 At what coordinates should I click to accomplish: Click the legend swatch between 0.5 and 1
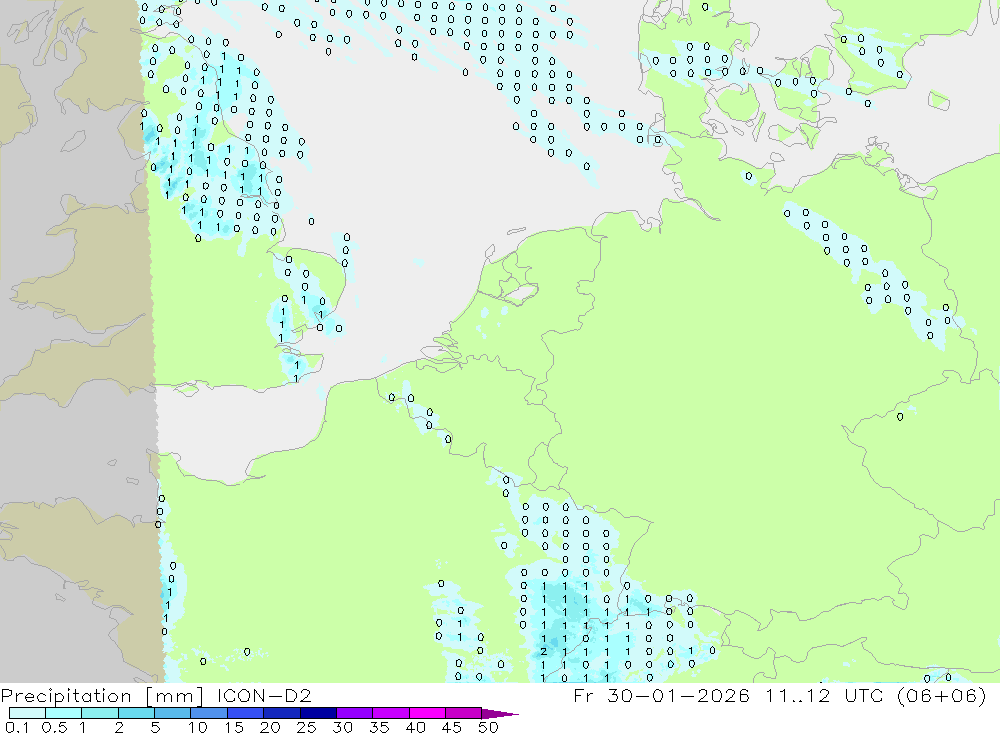coord(63,713)
